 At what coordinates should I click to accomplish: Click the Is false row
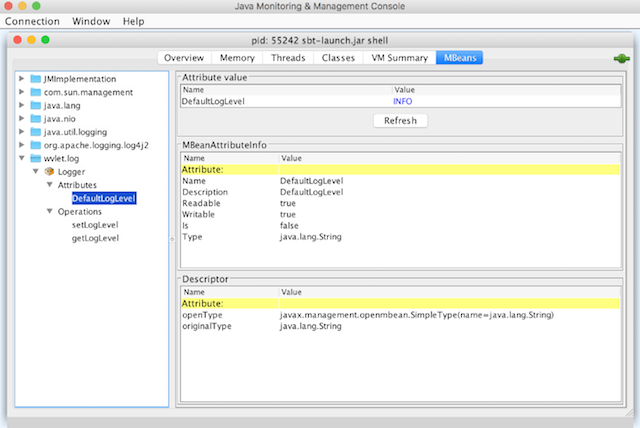tap(400, 226)
